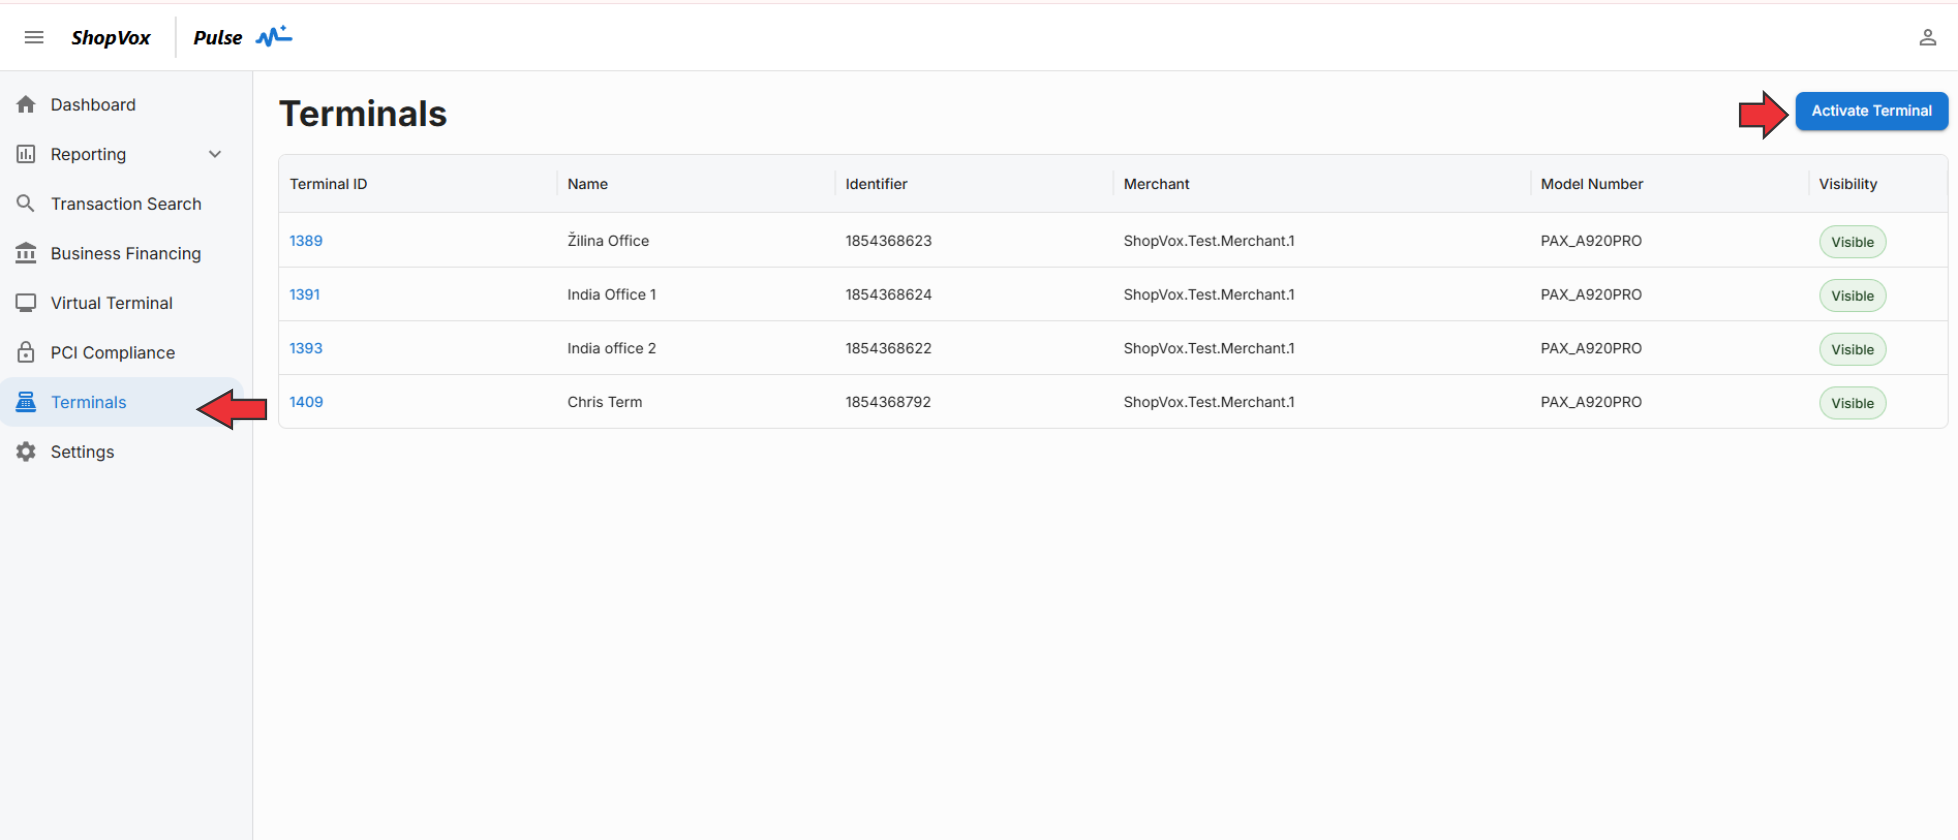Toggle Visible badge for India Office 1
The image size is (1958, 840).
[1852, 296]
